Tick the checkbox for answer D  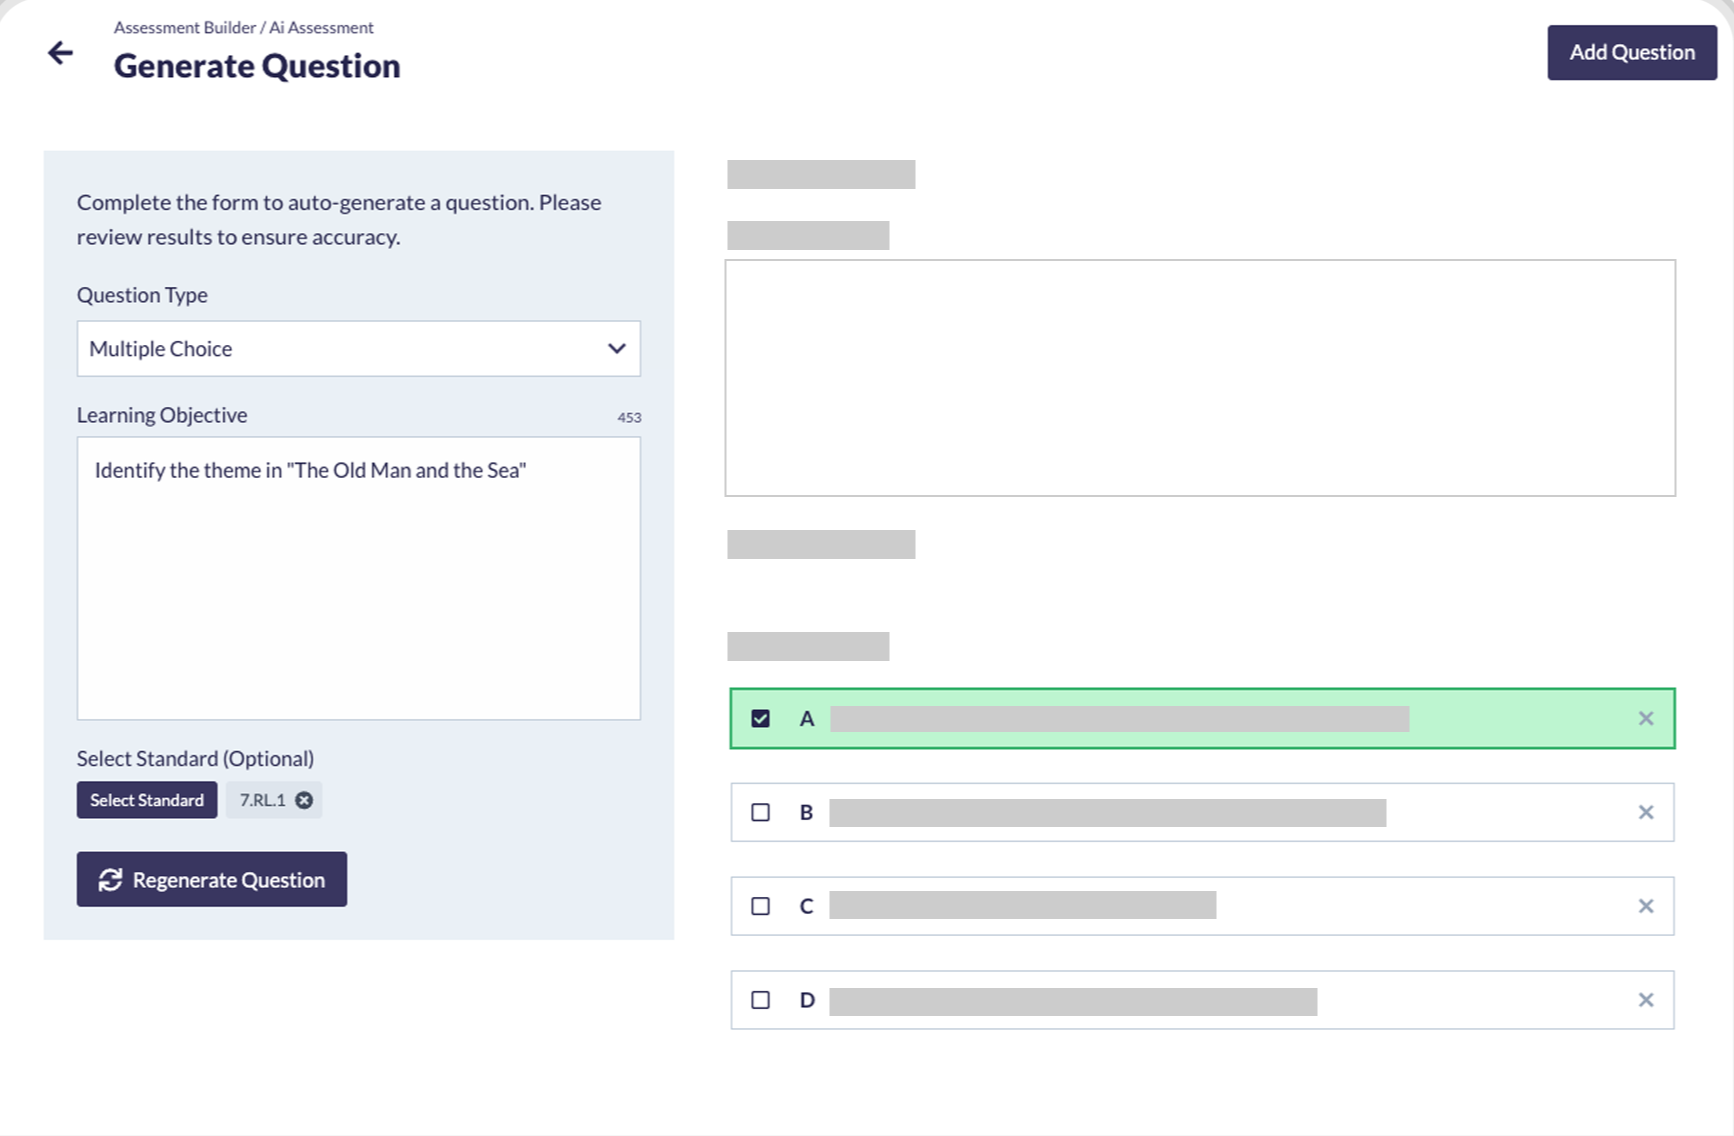[760, 1000]
